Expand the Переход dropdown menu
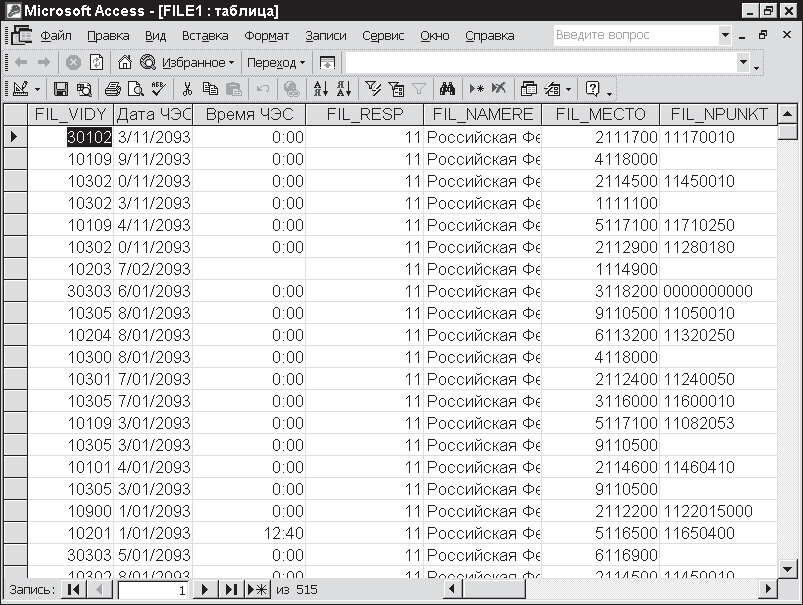This screenshot has width=803, height=605. (x=276, y=62)
